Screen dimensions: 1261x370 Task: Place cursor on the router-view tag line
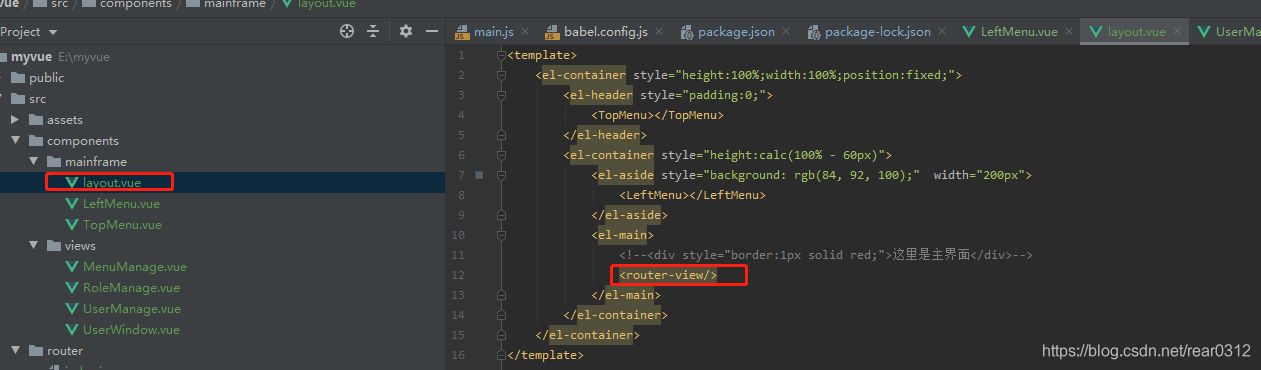[x=668, y=275]
